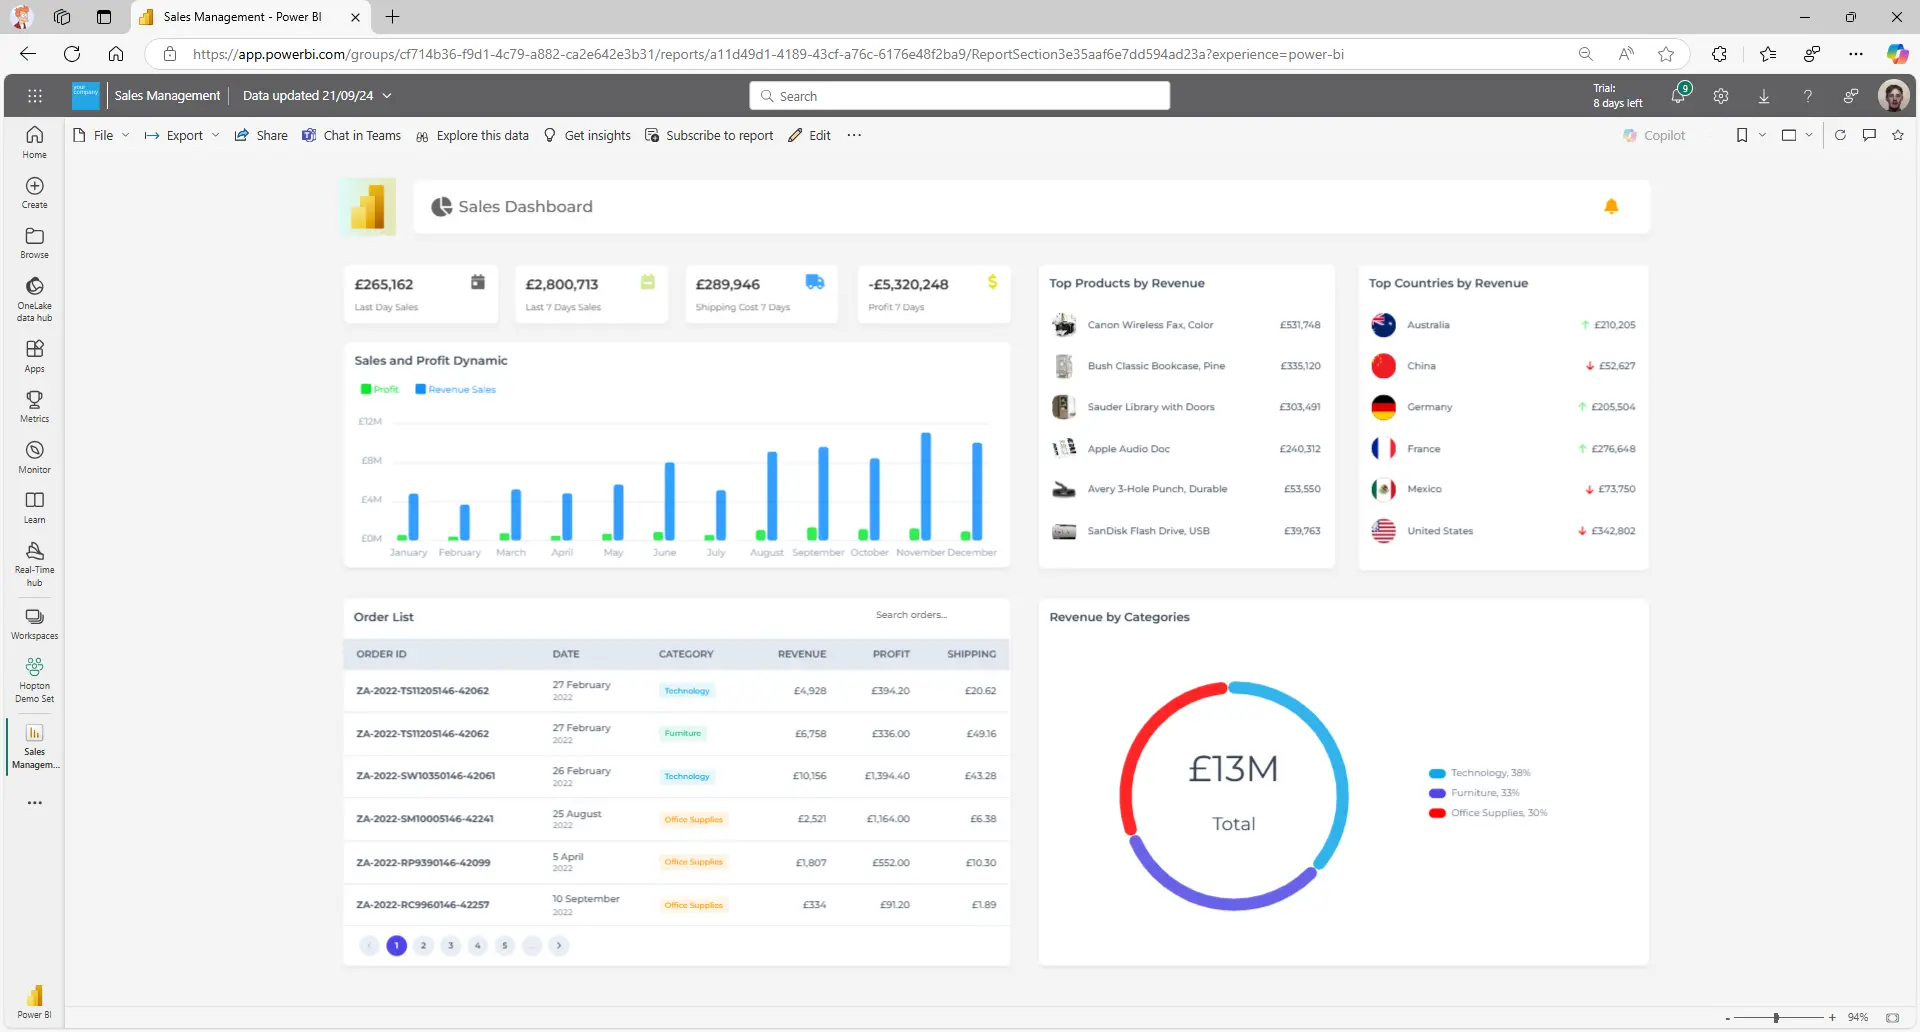Click the Technology, 38% legend item

coord(1480,773)
